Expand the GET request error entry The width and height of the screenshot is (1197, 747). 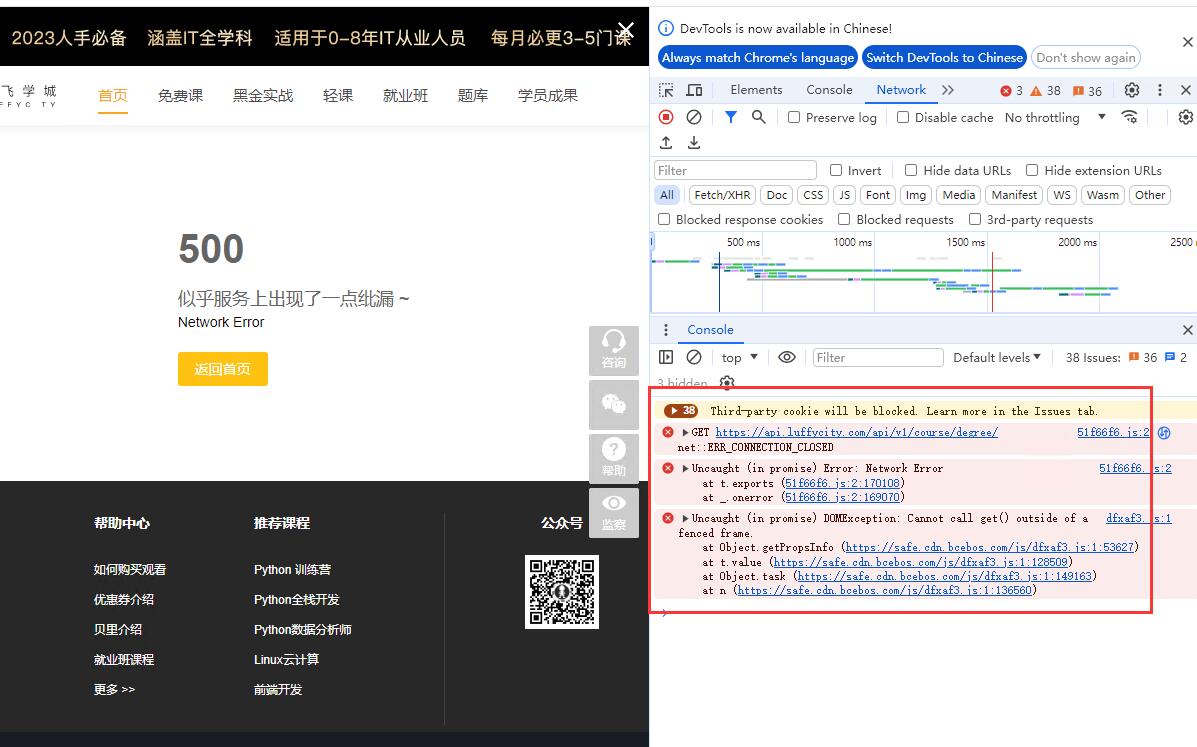[686, 432]
